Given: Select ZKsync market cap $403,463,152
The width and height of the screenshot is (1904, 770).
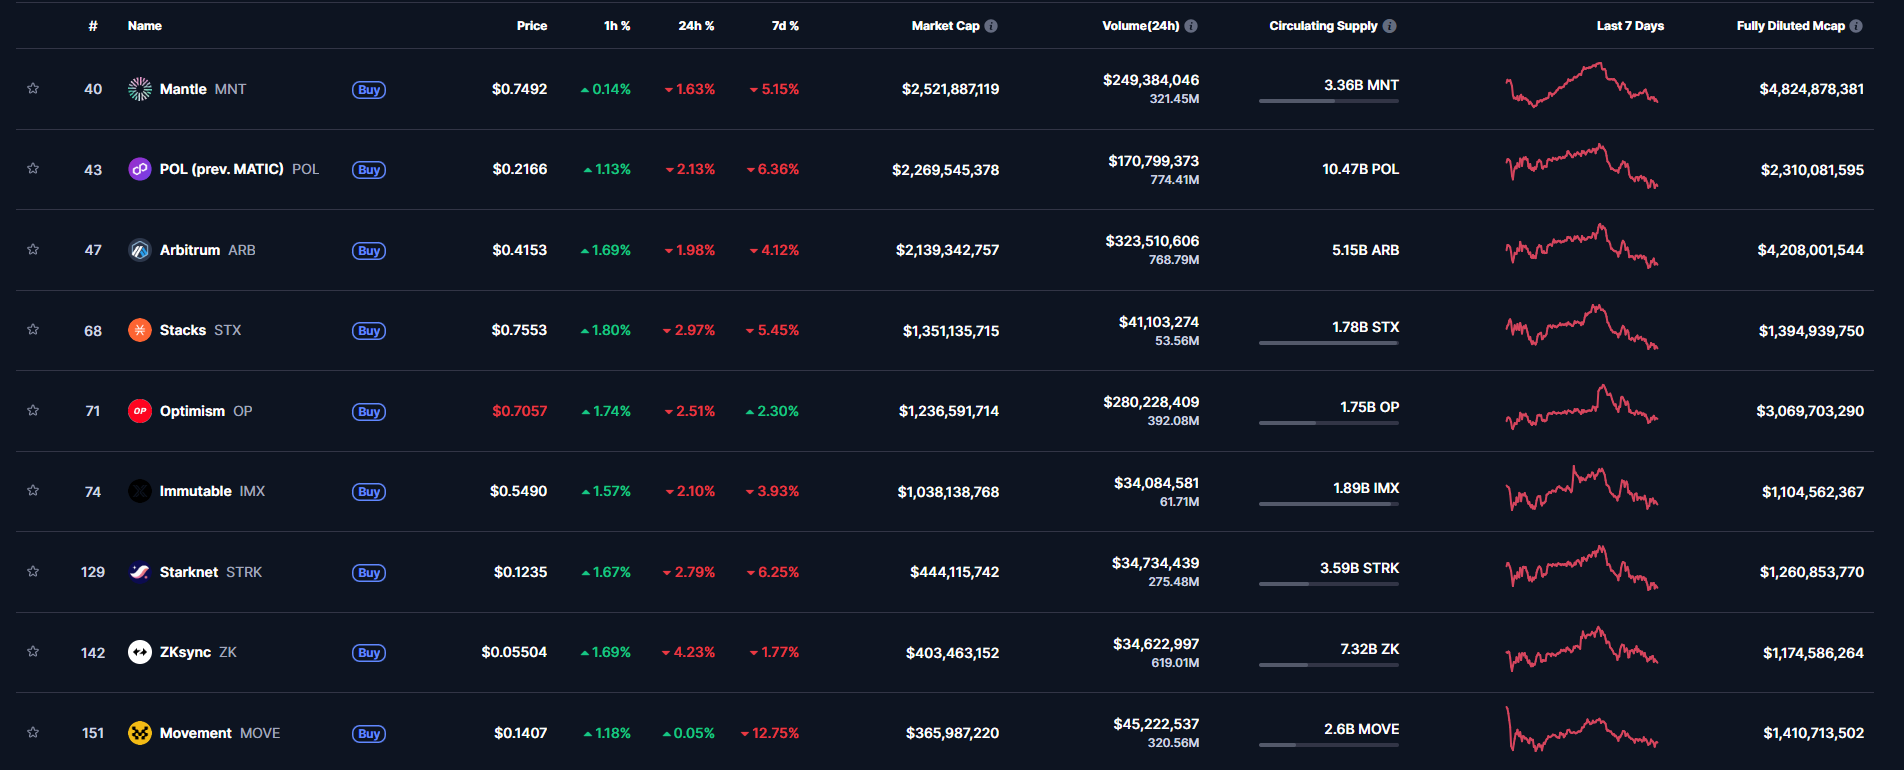Looking at the screenshot, I should tap(952, 653).
